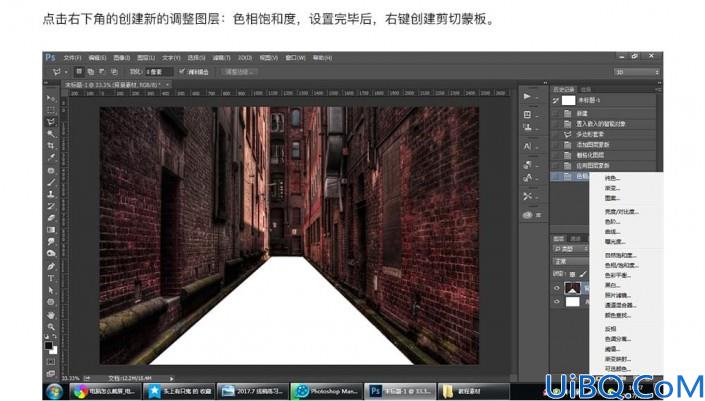This screenshot has width=705, height=401.
Task: Toggle the 消除锯齿 anti-alias checkbox
Action: pyautogui.click(x=182, y=71)
